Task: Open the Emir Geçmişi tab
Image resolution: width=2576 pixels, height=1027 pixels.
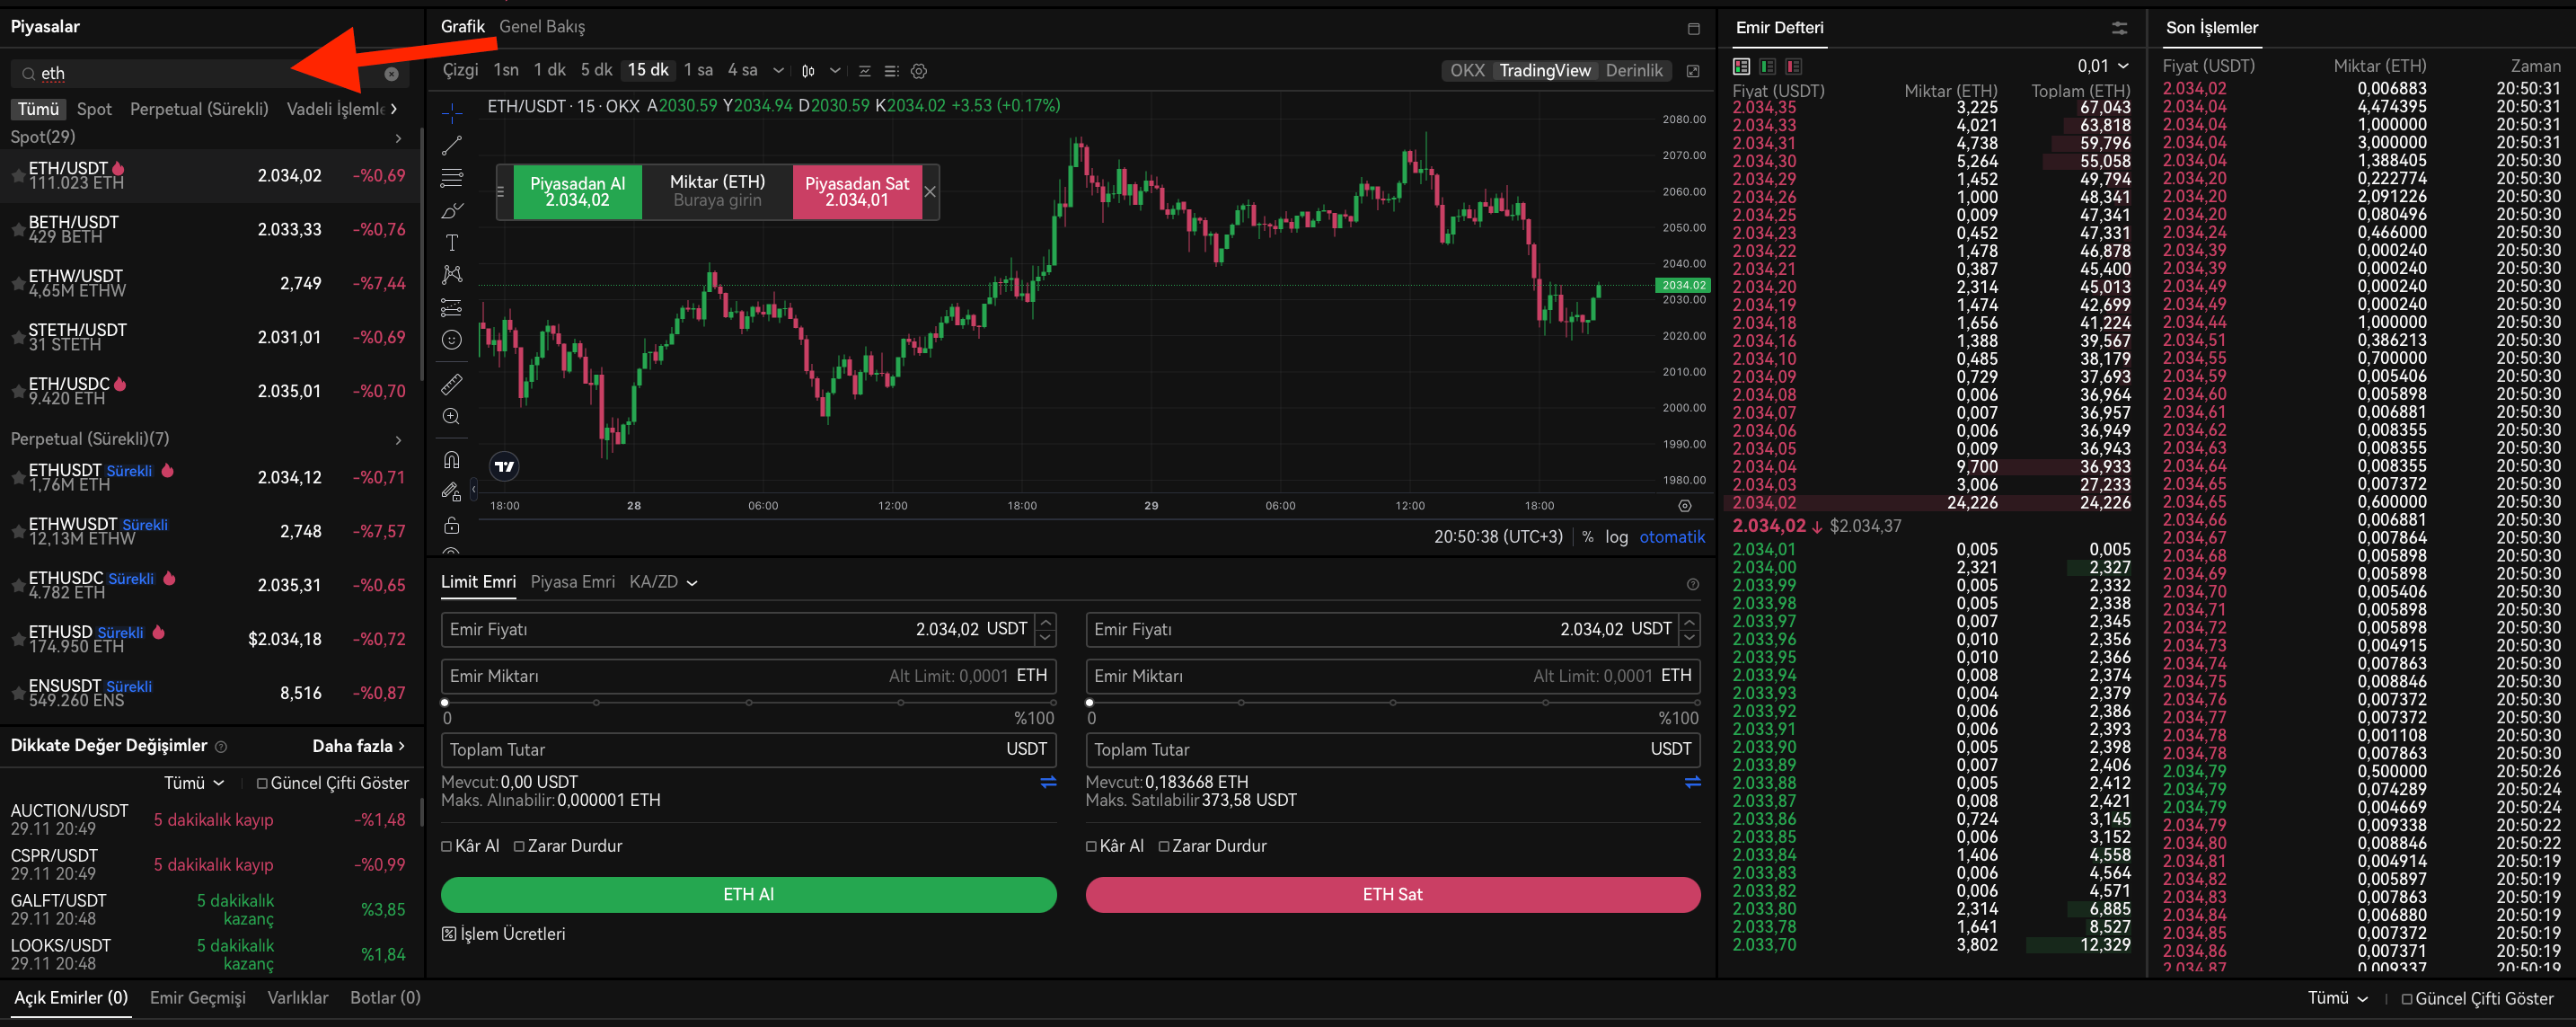Action: (197, 997)
